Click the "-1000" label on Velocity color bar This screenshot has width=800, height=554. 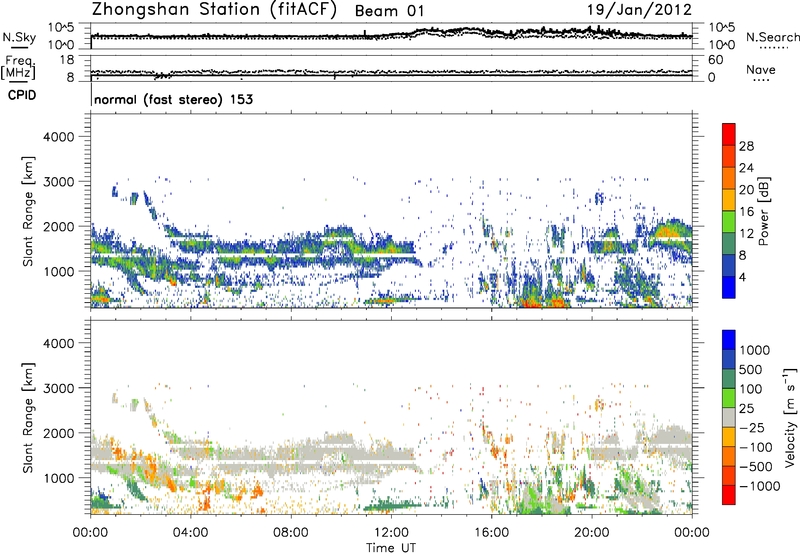[760, 486]
